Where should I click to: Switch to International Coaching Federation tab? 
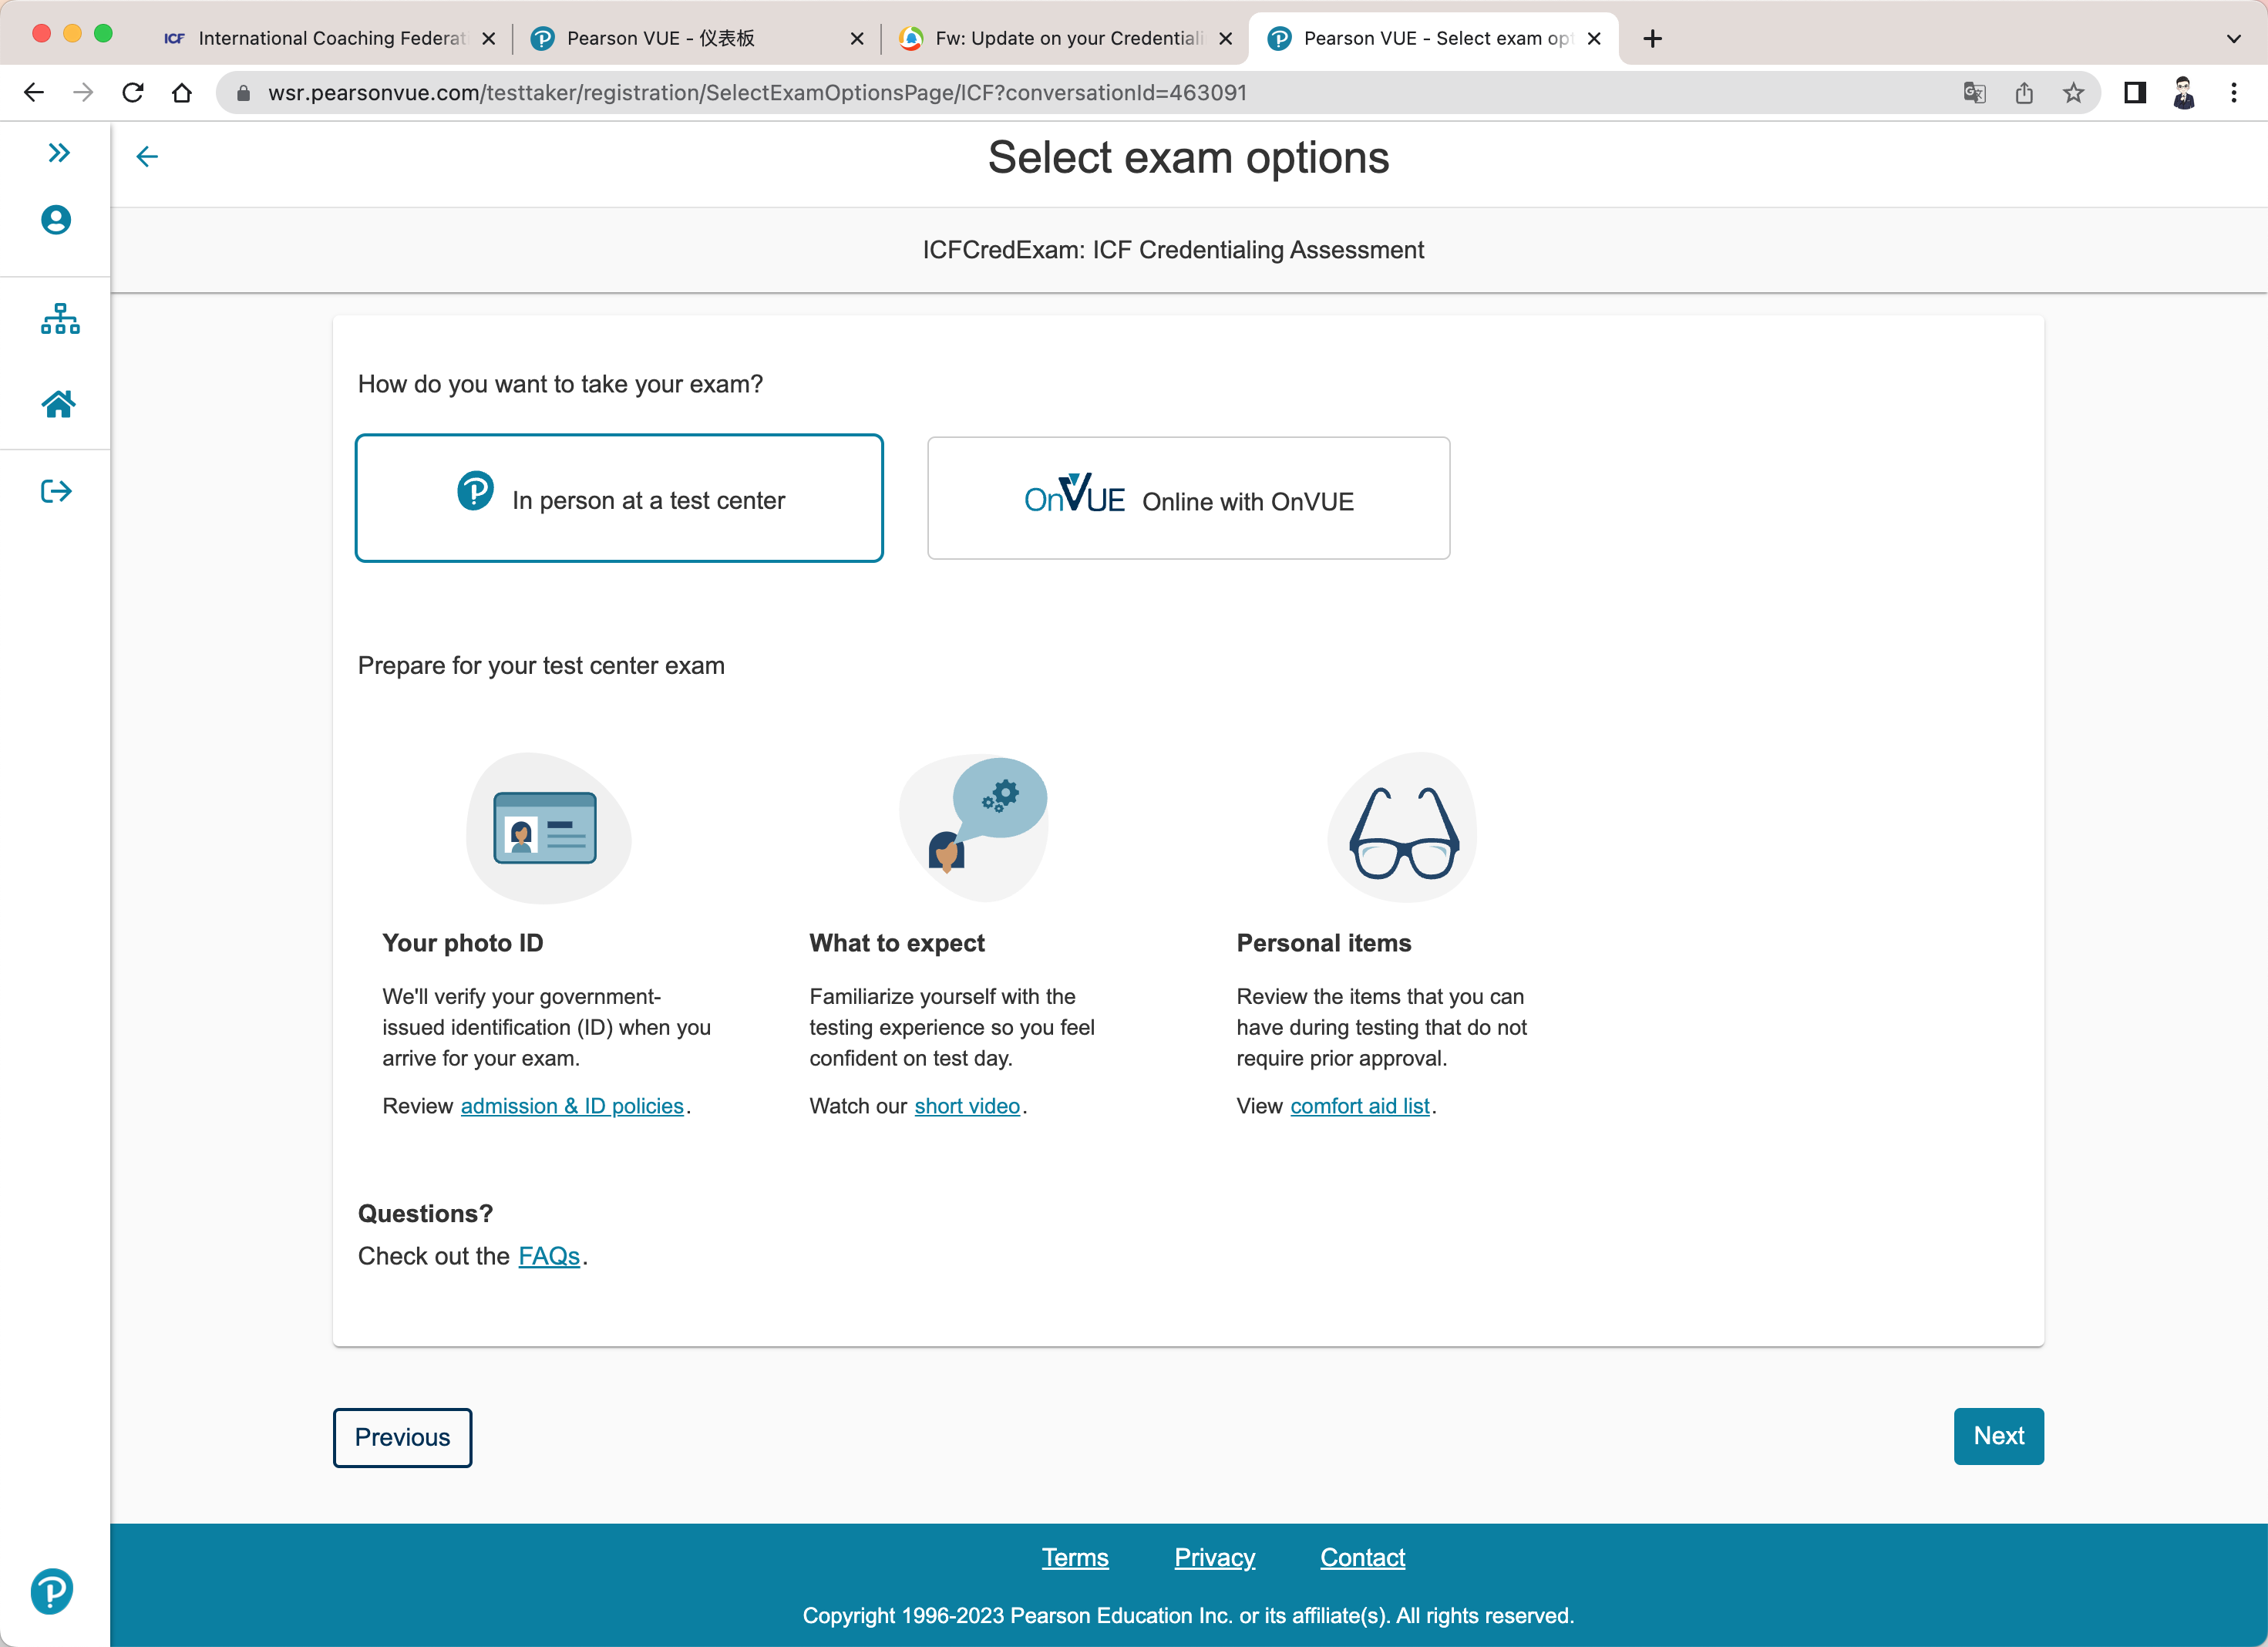pos(320,38)
